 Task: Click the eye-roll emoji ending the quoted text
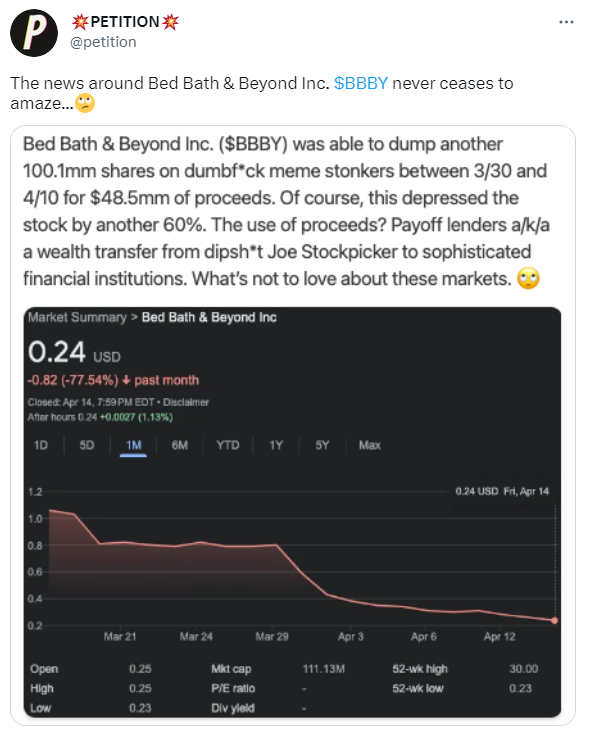point(528,279)
